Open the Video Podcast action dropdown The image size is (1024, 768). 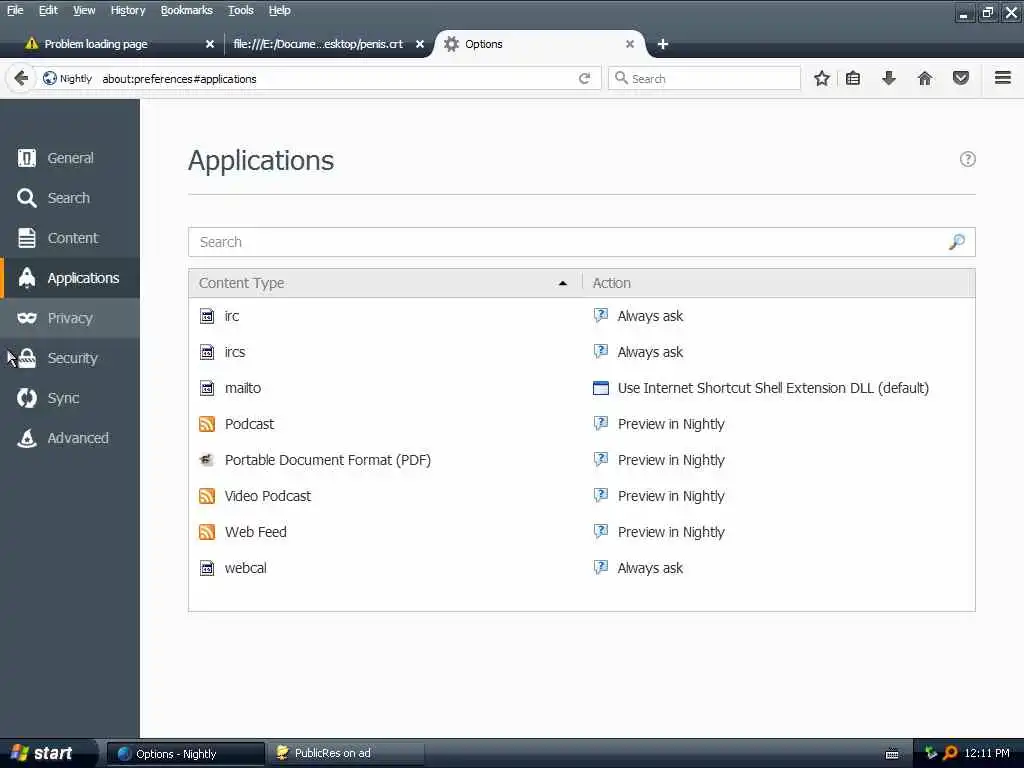pos(777,496)
